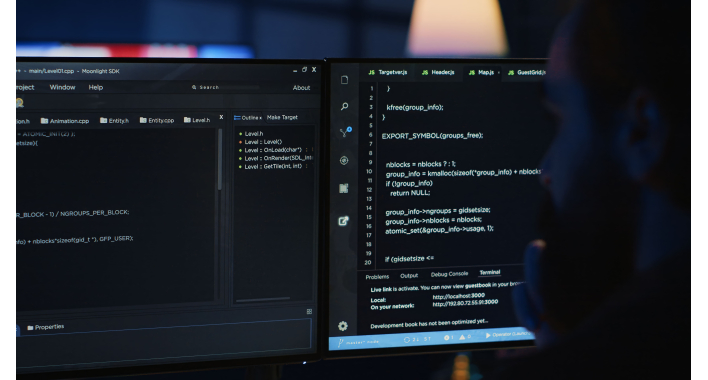
Task: Click the small grid icon above the Properties panel
Action: pyautogui.click(x=309, y=311)
